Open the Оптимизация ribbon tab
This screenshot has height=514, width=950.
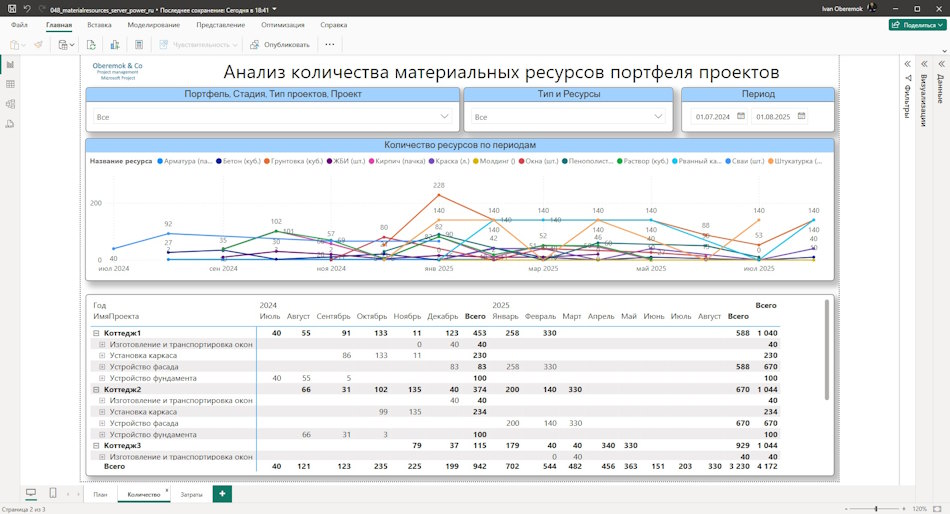pyautogui.click(x=283, y=25)
